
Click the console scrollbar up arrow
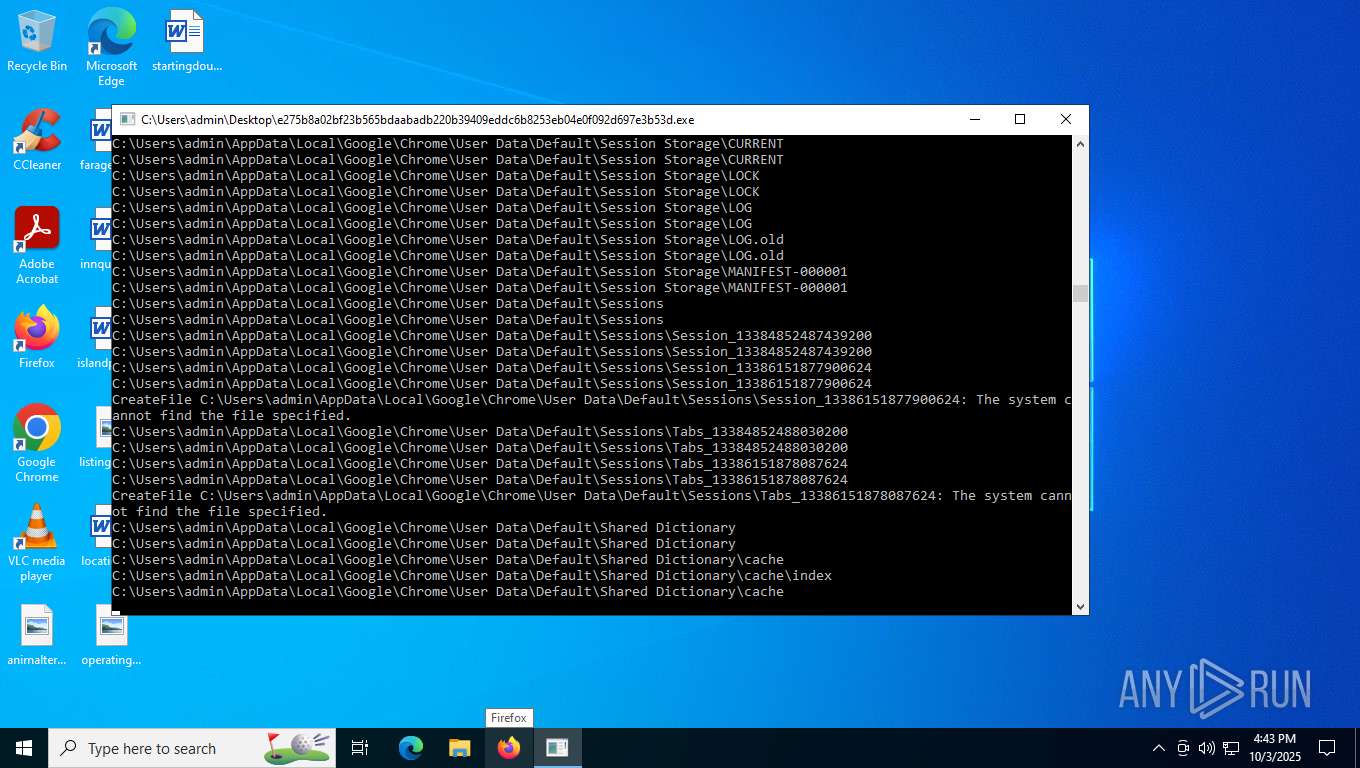click(1080, 144)
